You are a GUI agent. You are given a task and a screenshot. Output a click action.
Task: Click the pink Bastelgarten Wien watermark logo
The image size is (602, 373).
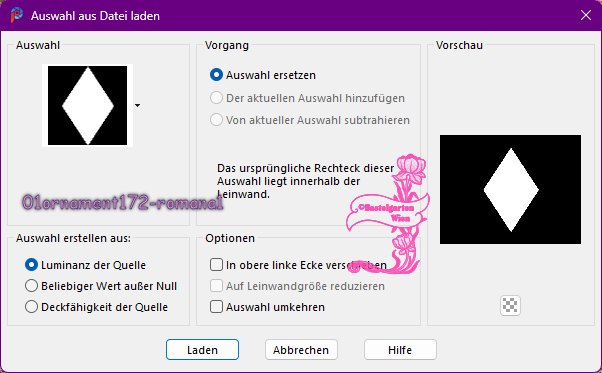[x=388, y=214]
